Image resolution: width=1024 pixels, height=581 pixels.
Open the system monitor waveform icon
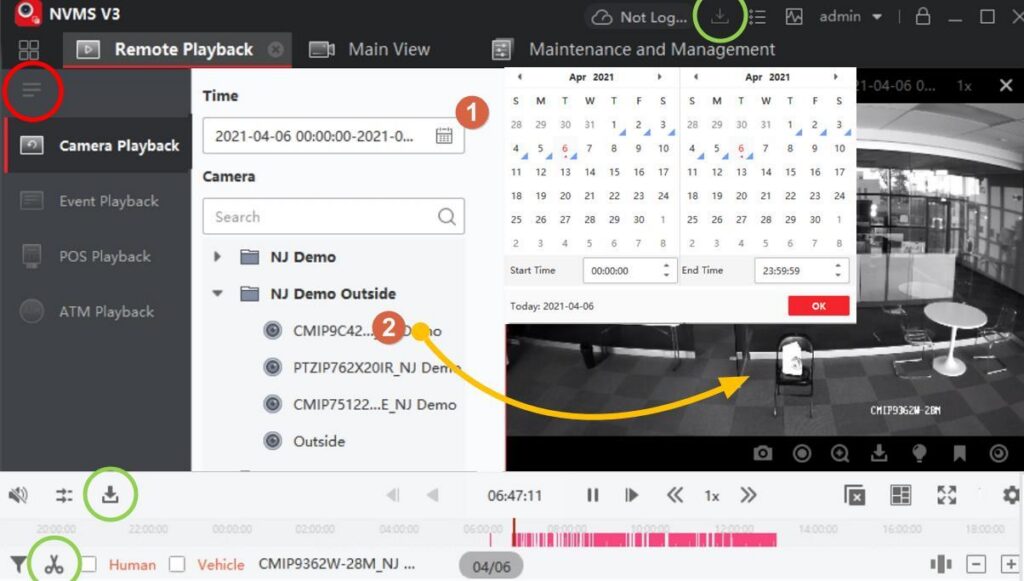pos(793,16)
